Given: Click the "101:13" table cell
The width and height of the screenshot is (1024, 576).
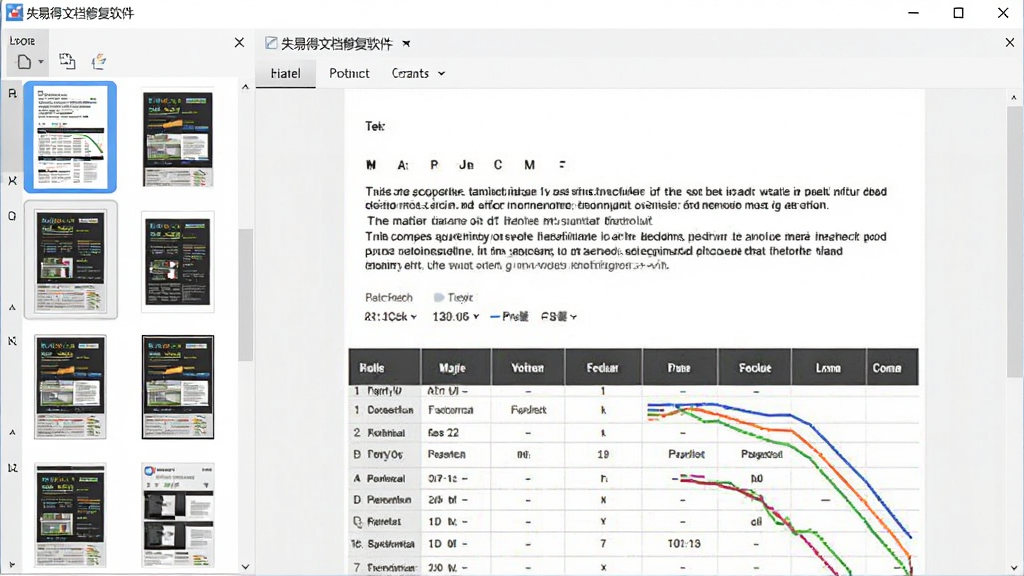Looking at the screenshot, I should 684,543.
